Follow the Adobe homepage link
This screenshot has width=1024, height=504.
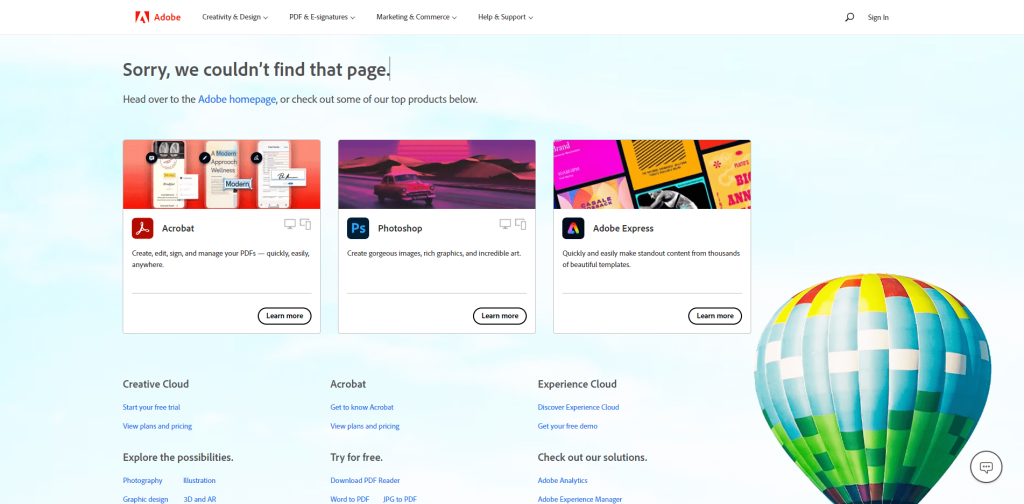tap(237, 99)
